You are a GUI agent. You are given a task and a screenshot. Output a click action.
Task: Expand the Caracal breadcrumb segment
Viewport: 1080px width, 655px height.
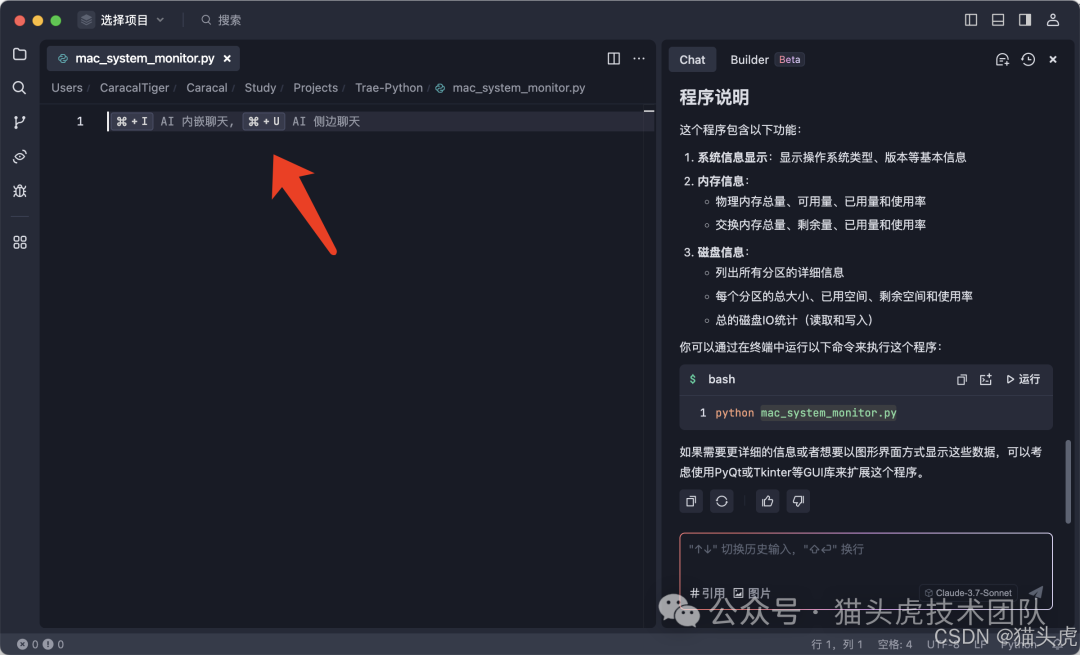tap(207, 88)
